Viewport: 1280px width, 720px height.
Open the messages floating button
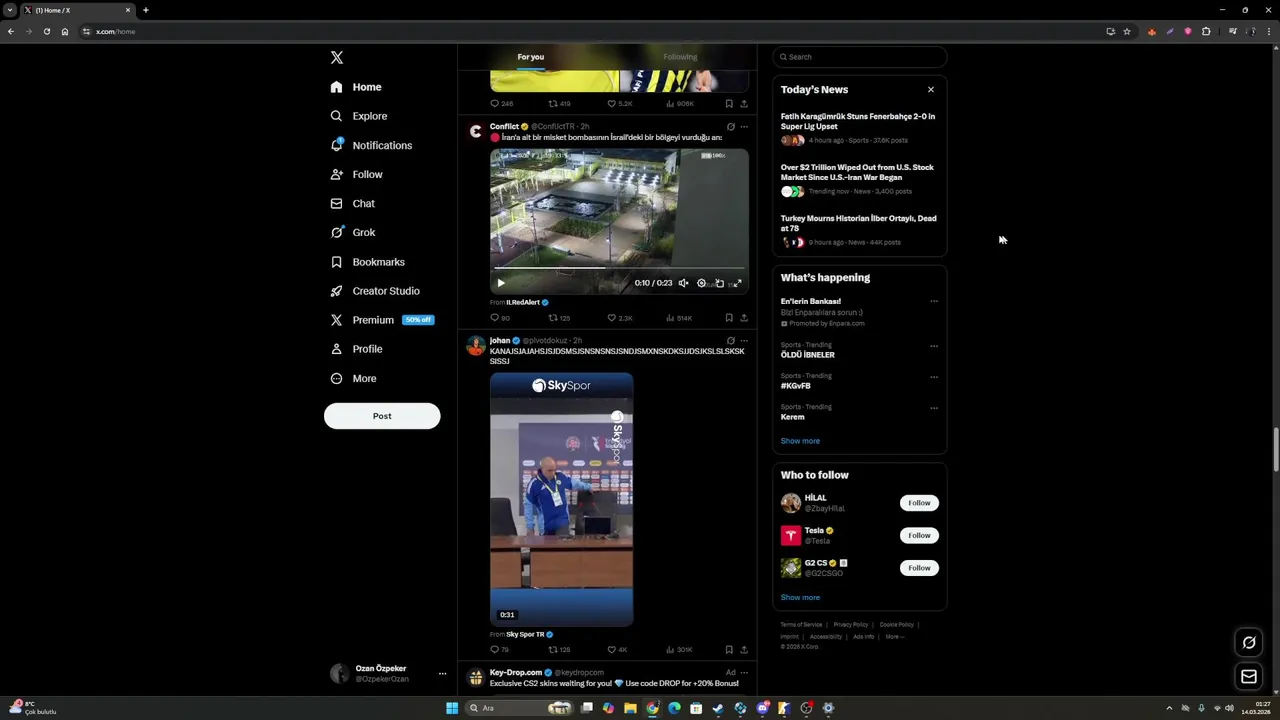(1249, 677)
